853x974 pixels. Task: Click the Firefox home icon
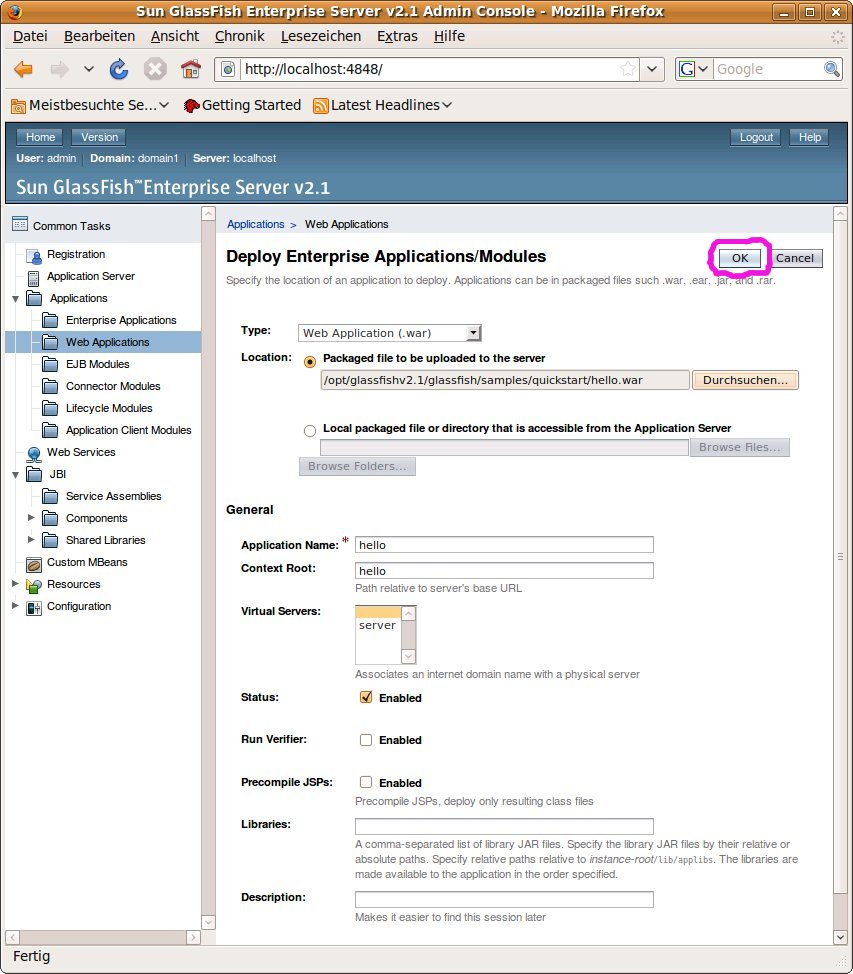coord(190,69)
